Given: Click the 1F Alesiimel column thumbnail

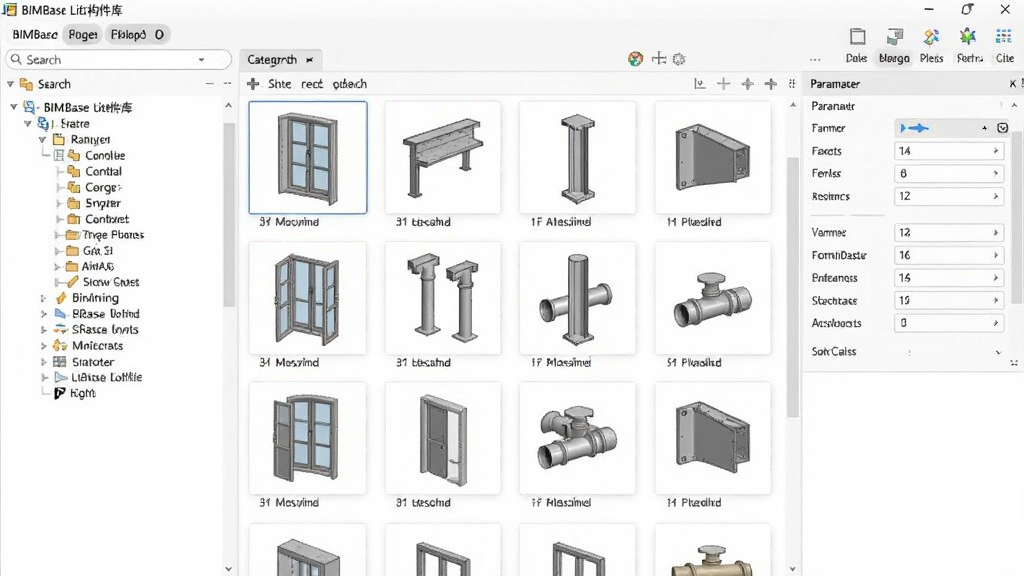Looking at the screenshot, I should point(577,157).
